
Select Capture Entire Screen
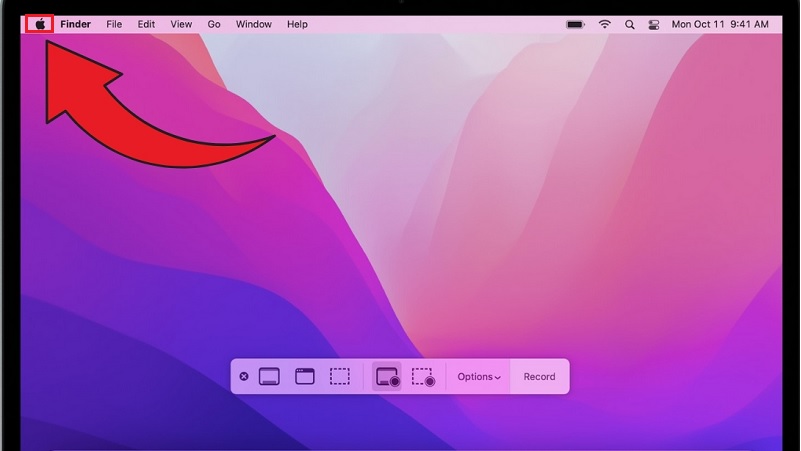(269, 376)
